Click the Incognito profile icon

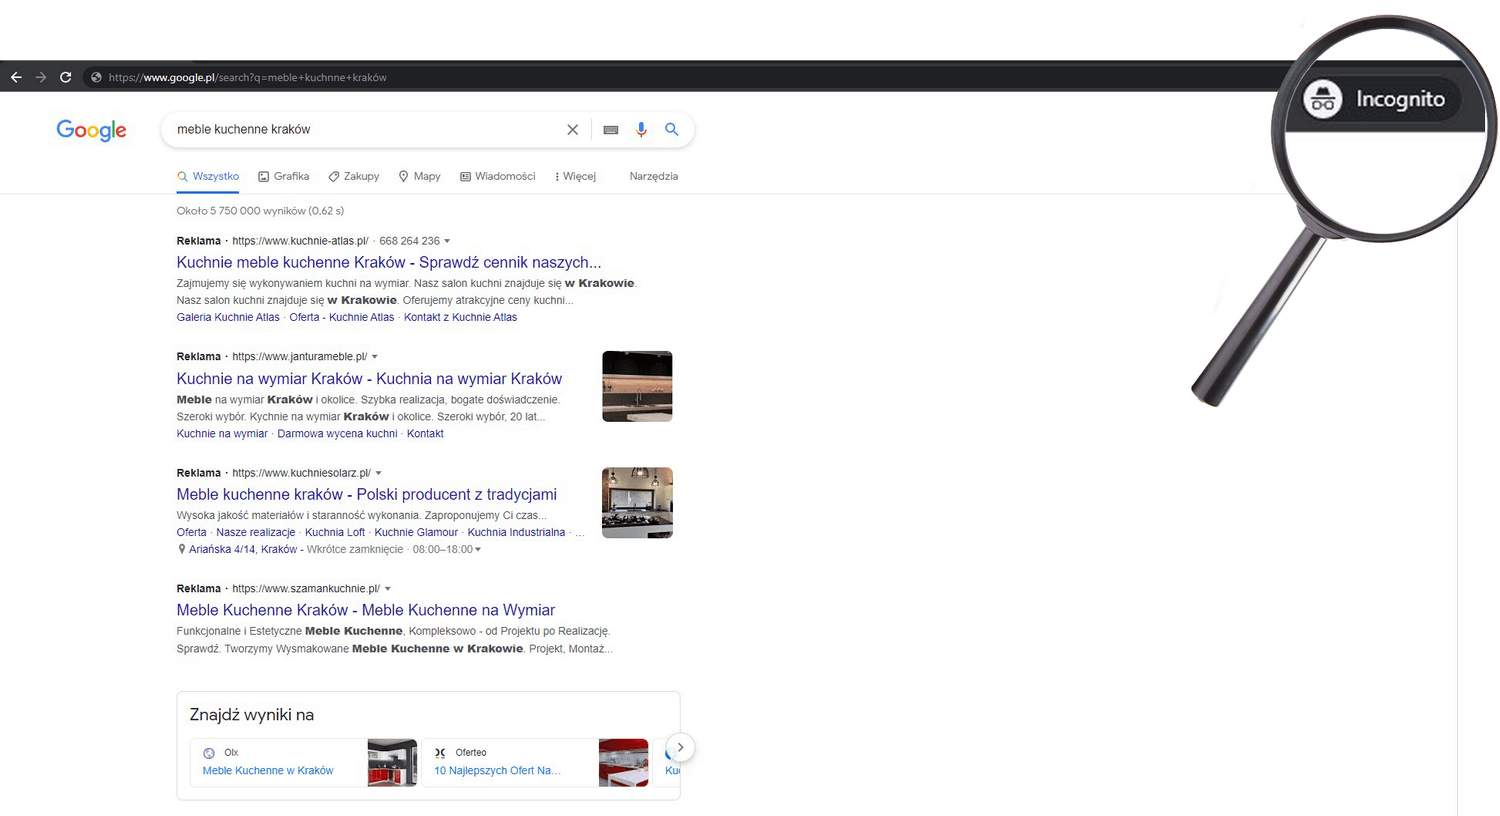point(1322,100)
